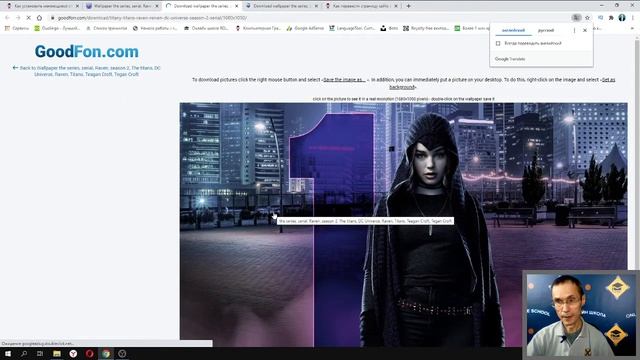This screenshot has width=640, height=360.
Task: Click the 'Save the image as...' link
Action: pyautogui.click(x=344, y=80)
